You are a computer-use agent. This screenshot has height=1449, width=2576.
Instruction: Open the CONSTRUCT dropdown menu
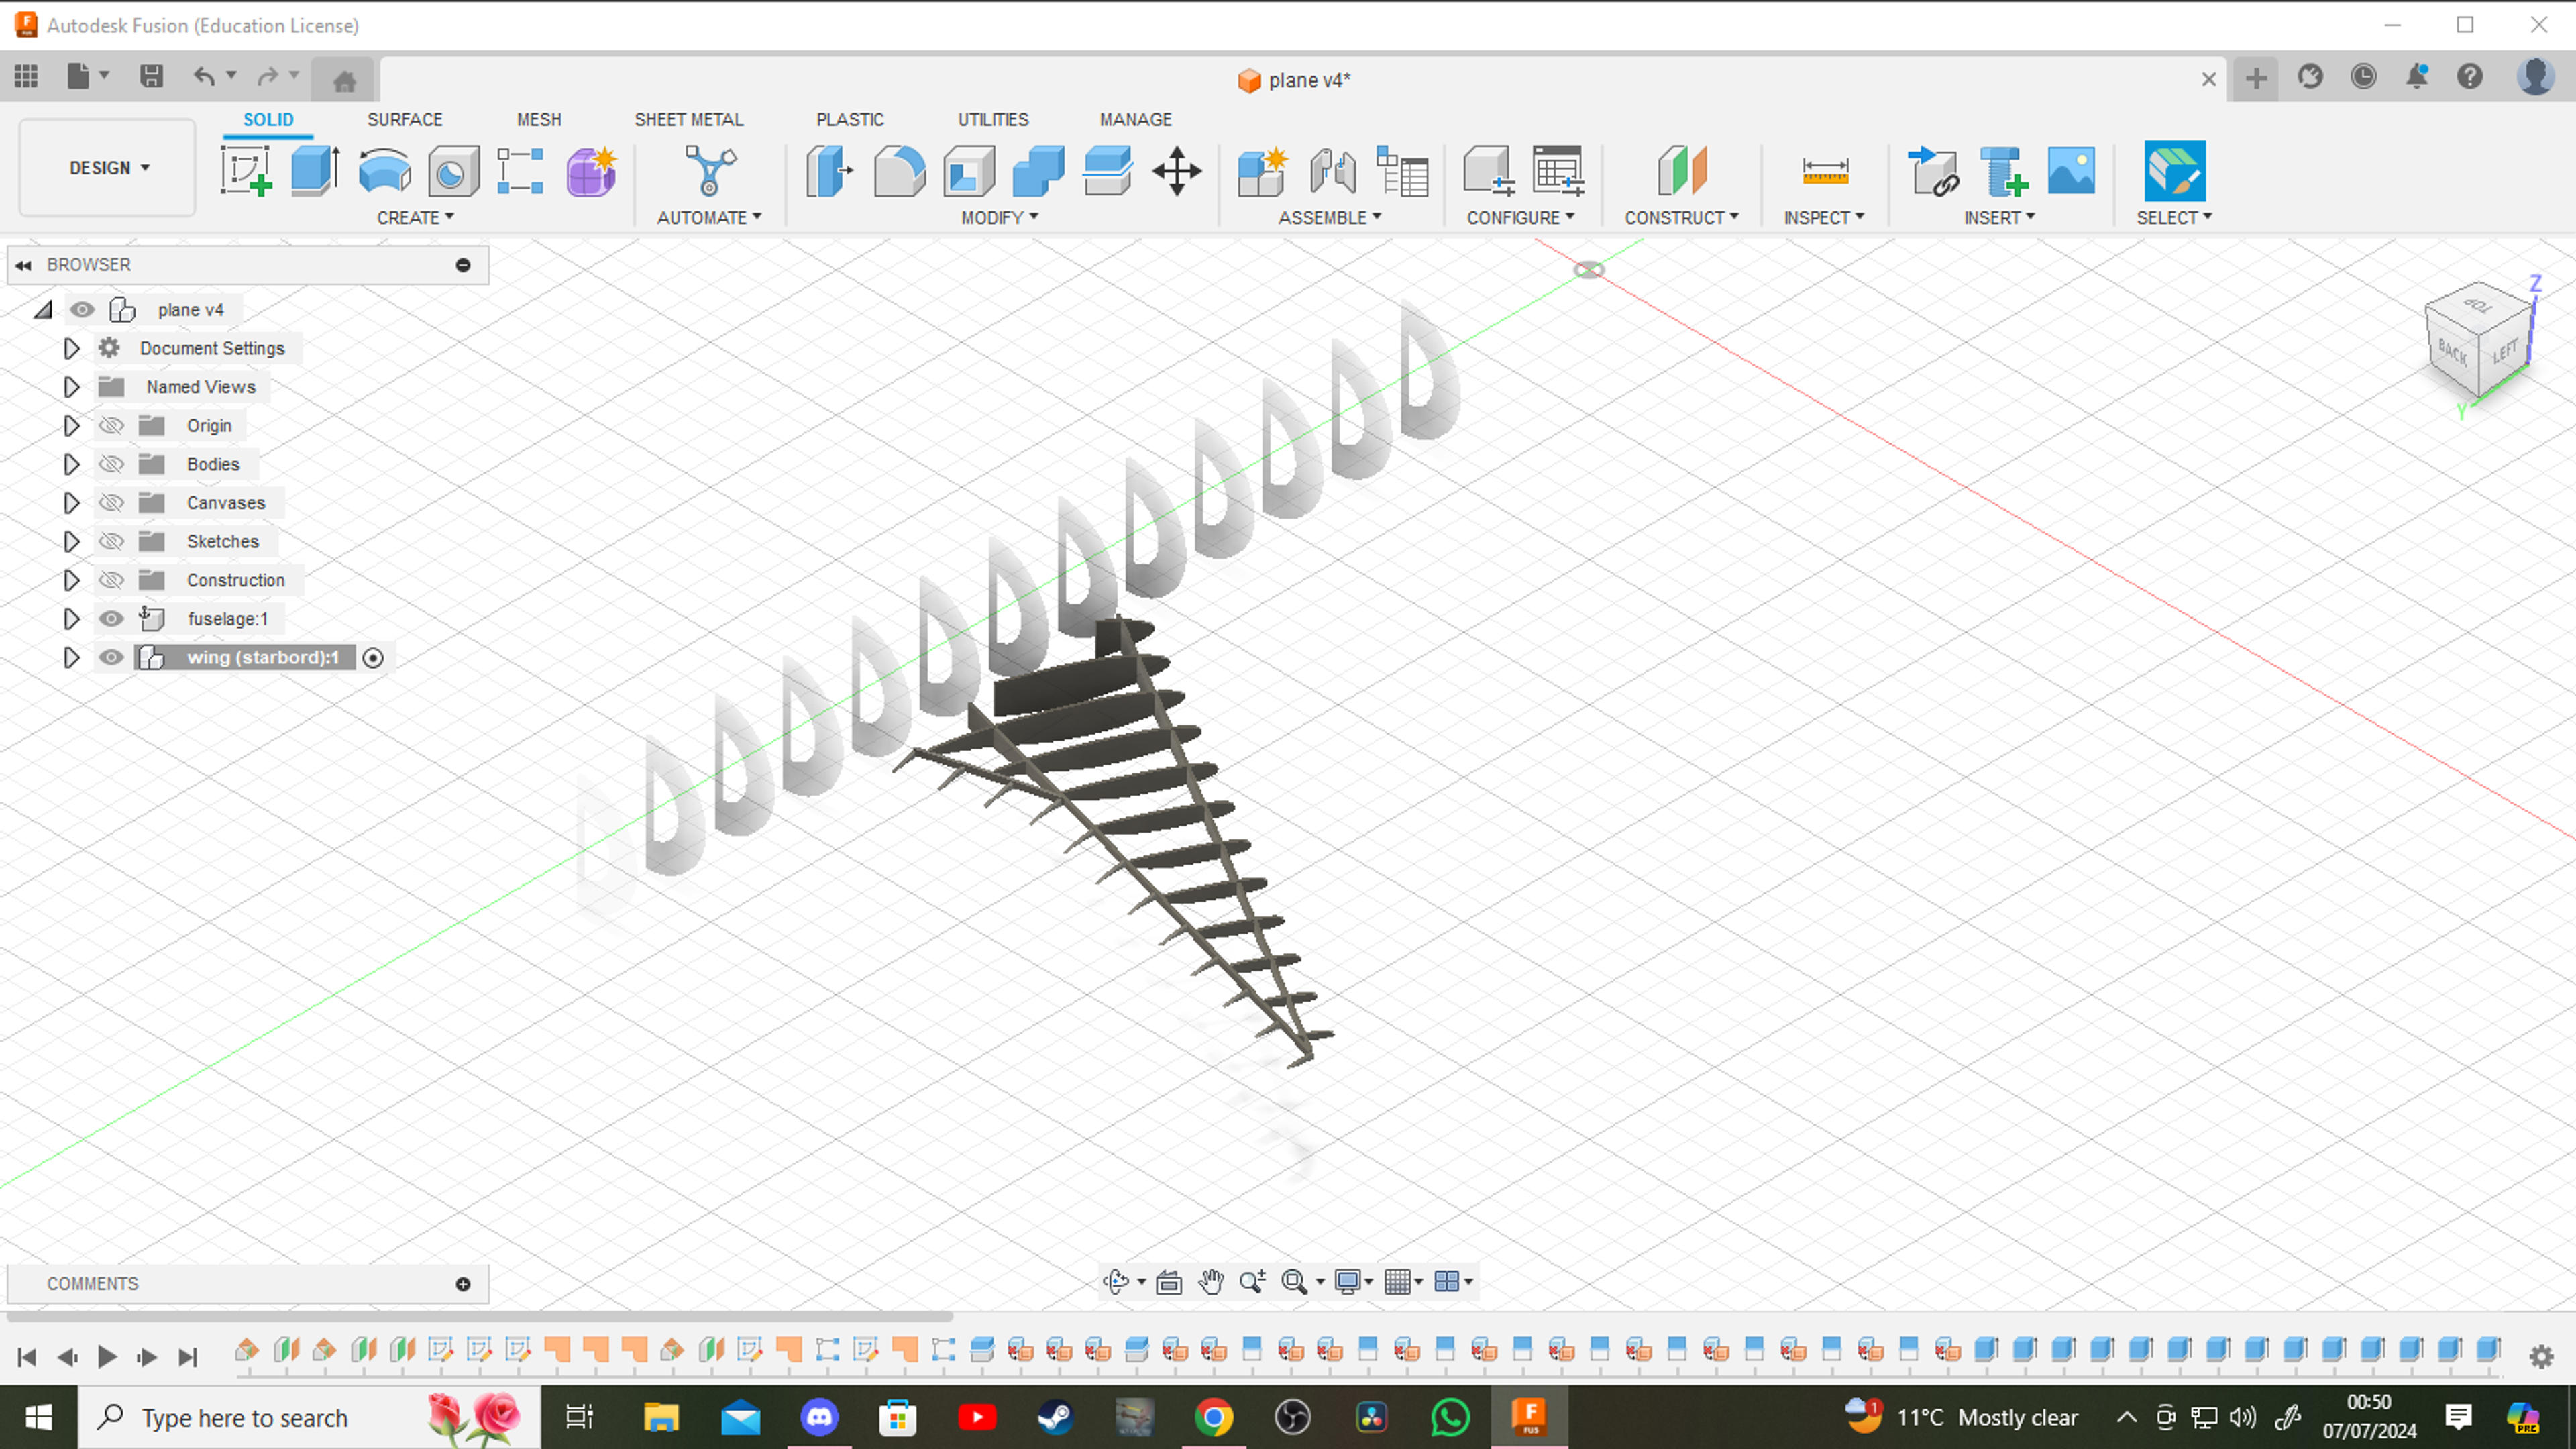(1681, 217)
